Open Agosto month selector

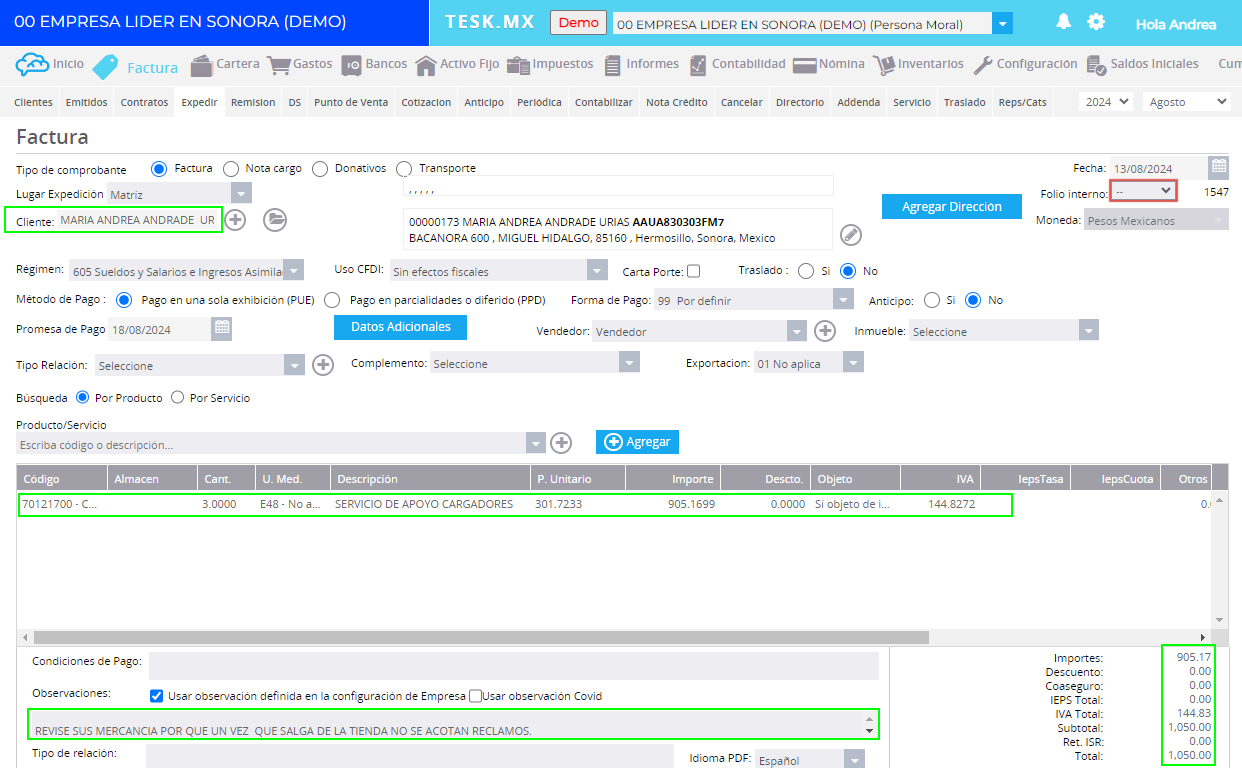(x=1187, y=102)
